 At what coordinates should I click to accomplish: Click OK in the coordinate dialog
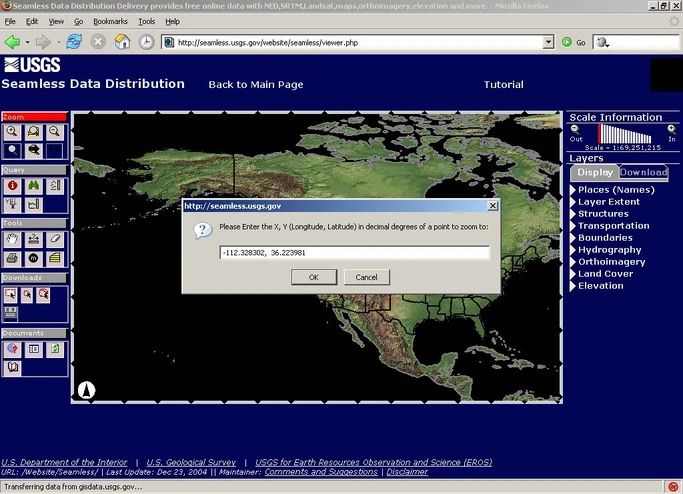(314, 277)
